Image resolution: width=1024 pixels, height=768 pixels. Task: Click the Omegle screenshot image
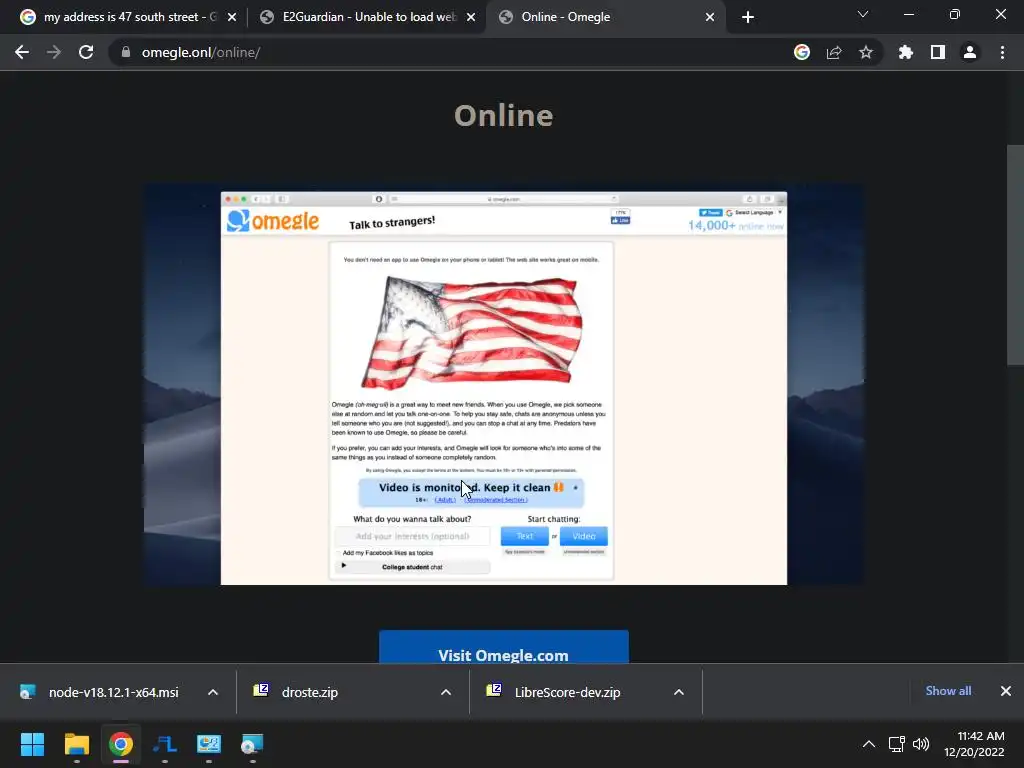504,384
